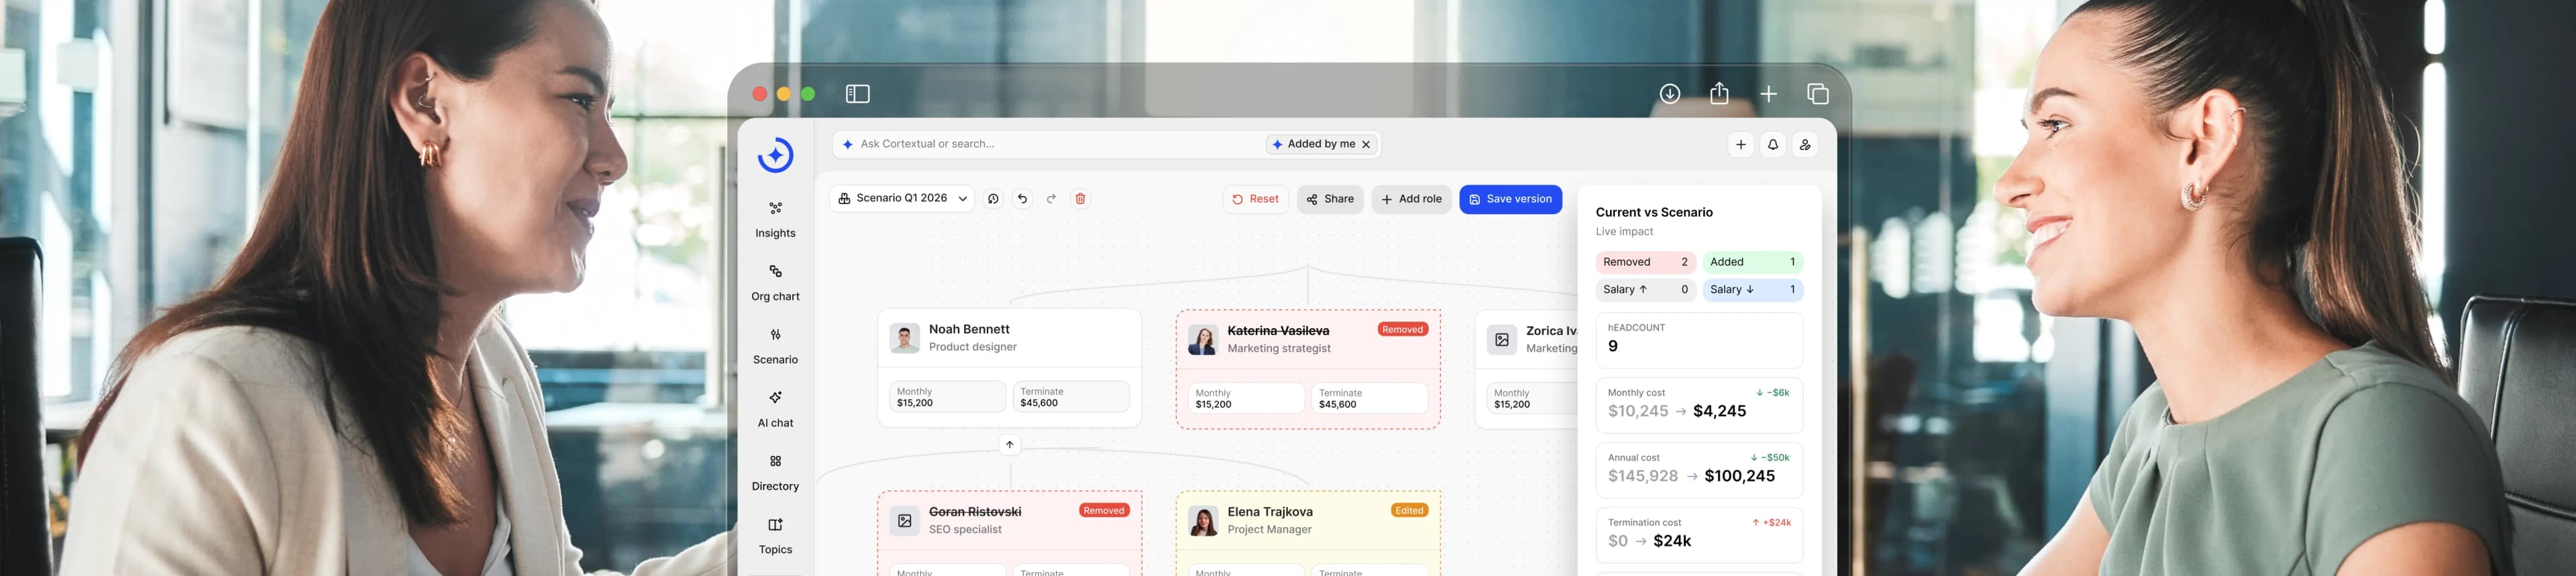
Task: Expand the Scenario Q1 2026 dropdown
Action: [x=902, y=199]
